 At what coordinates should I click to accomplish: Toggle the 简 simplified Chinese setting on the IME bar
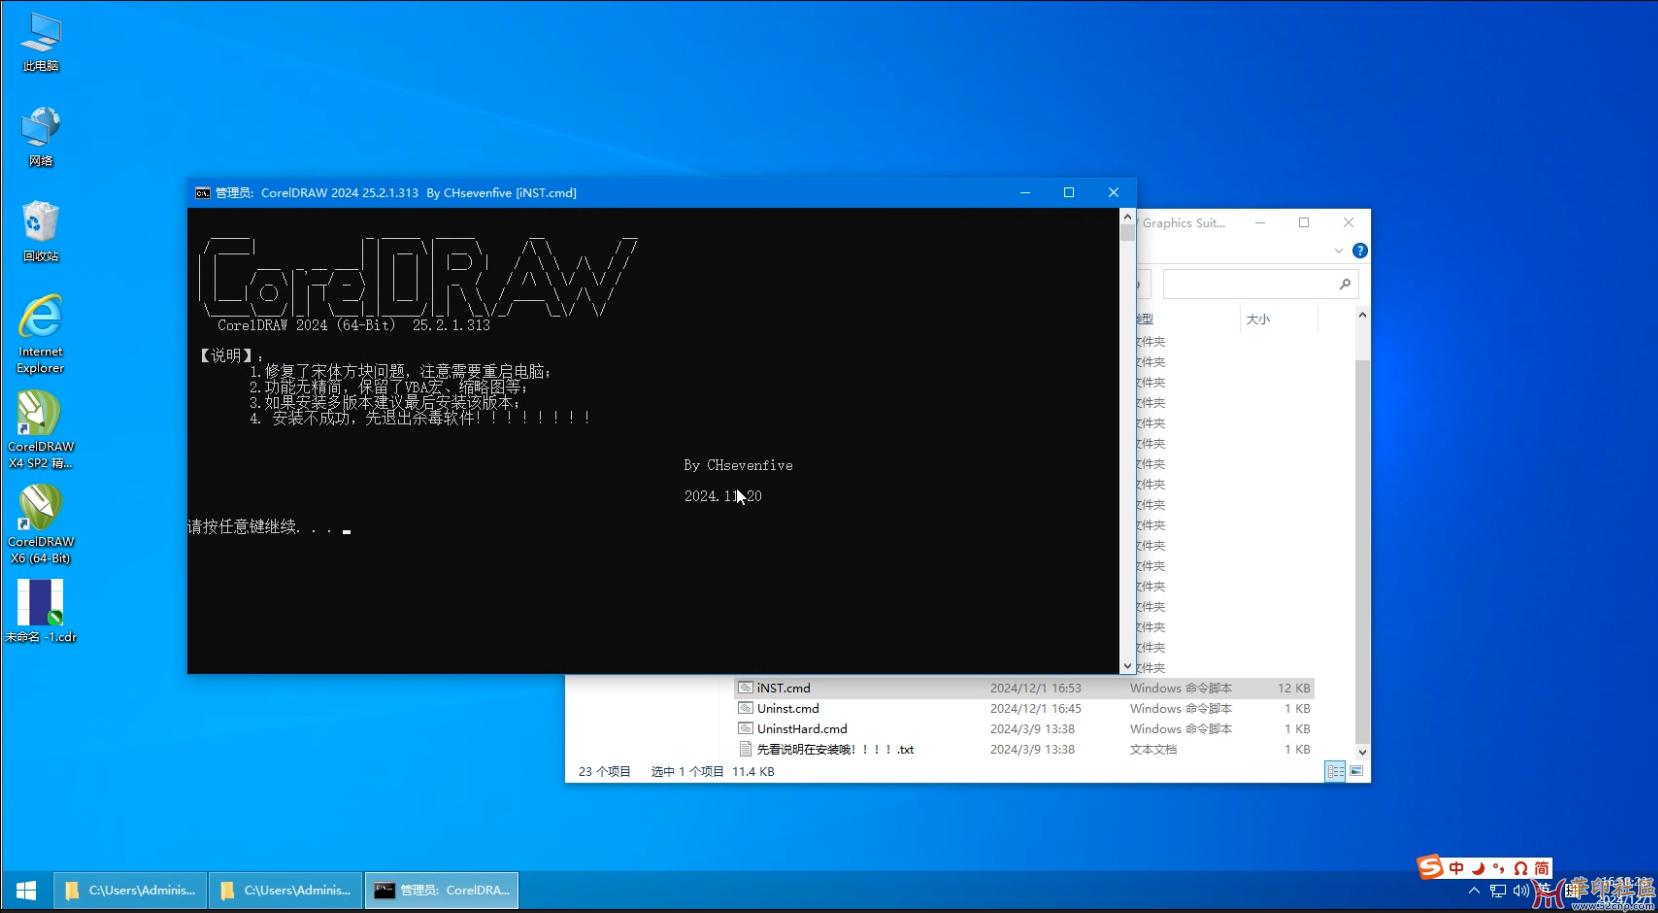[x=1542, y=868]
